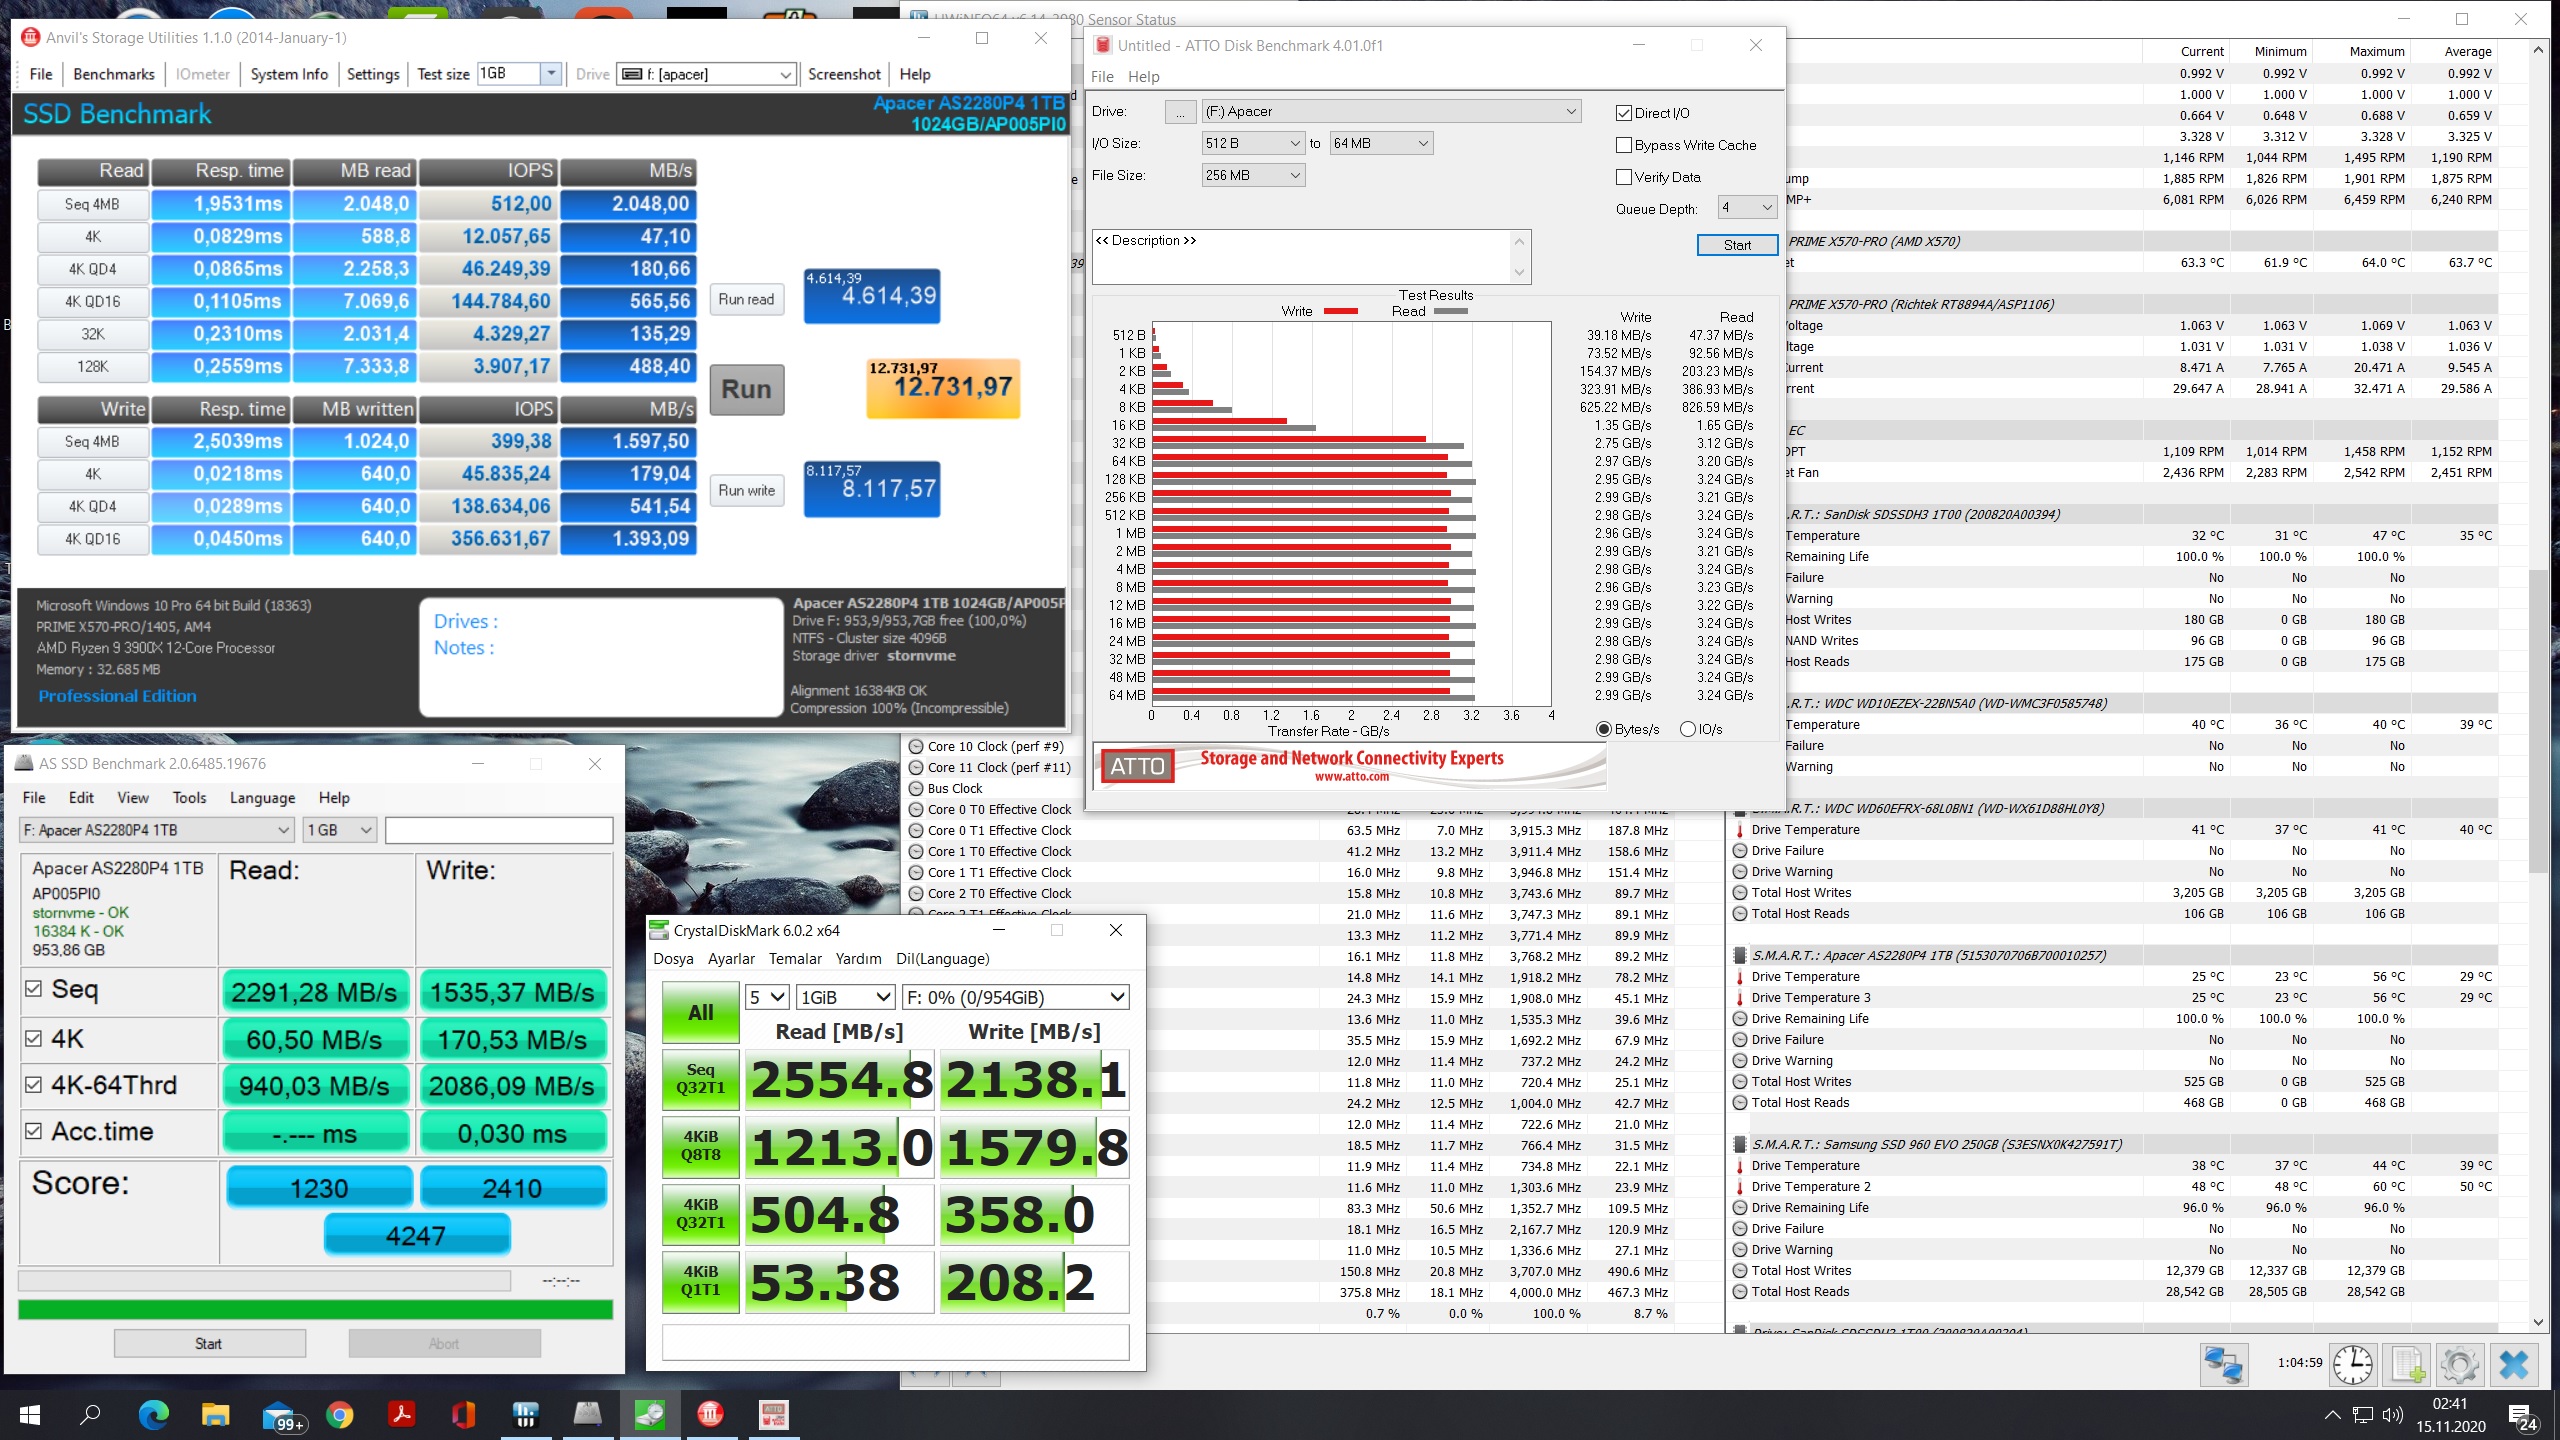Uncheck Acc.time test in AS SSD
This screenshot has width=2560, height=1440.
tap(34, 1131)
